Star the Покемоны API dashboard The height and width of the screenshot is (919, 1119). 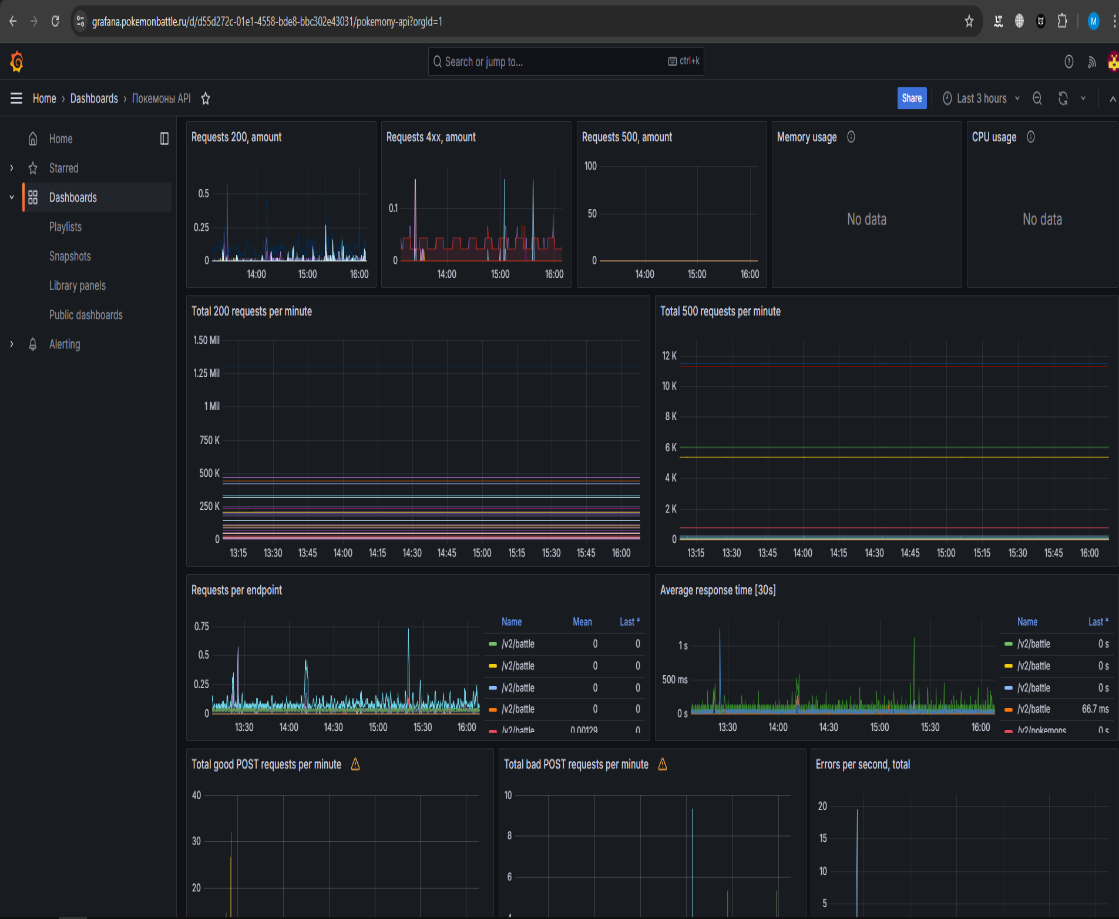tap(205, 98)
